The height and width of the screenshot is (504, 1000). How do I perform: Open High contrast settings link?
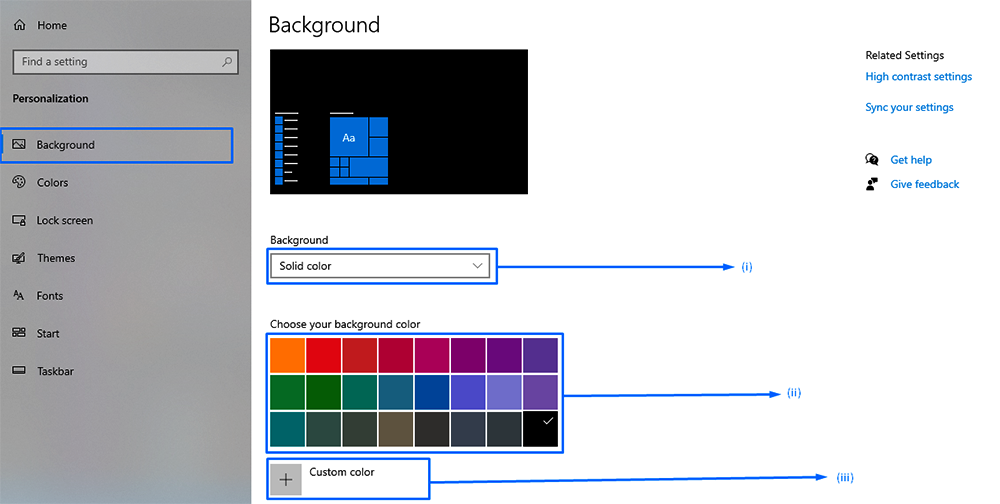[x=918, y=77]
